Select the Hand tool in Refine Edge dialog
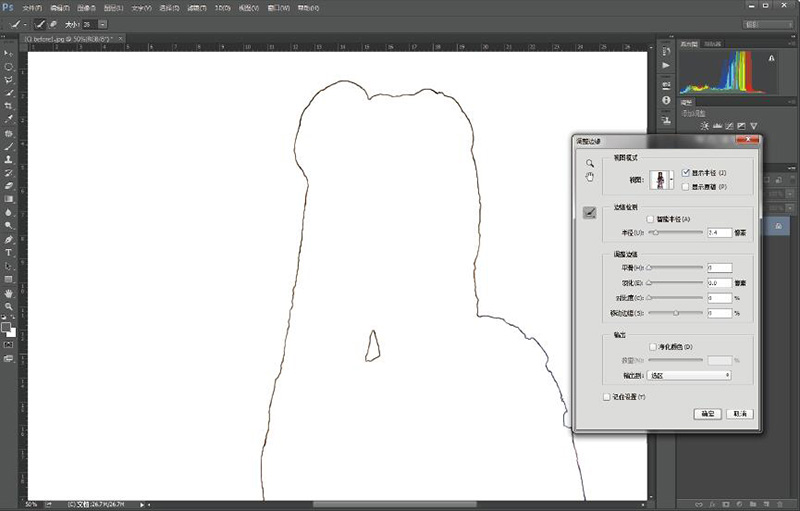The image size is (800, 511). point(590,177)
